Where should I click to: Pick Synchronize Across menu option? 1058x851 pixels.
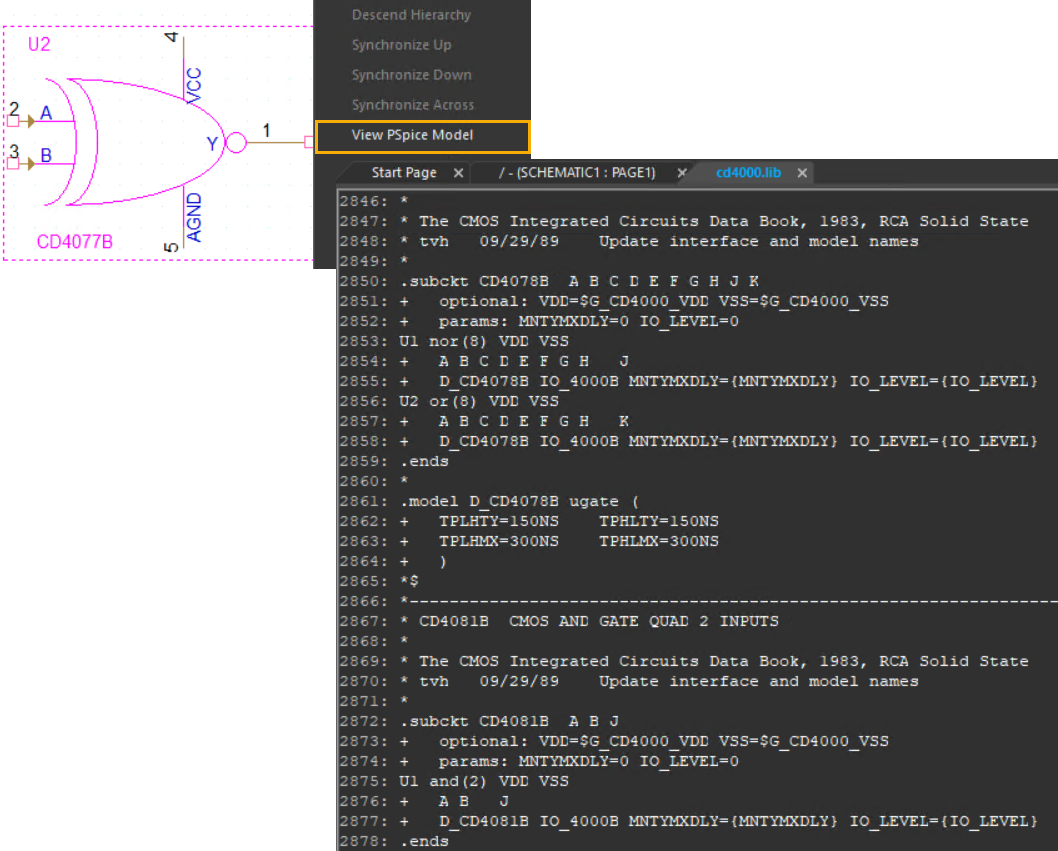coord(413,105)
